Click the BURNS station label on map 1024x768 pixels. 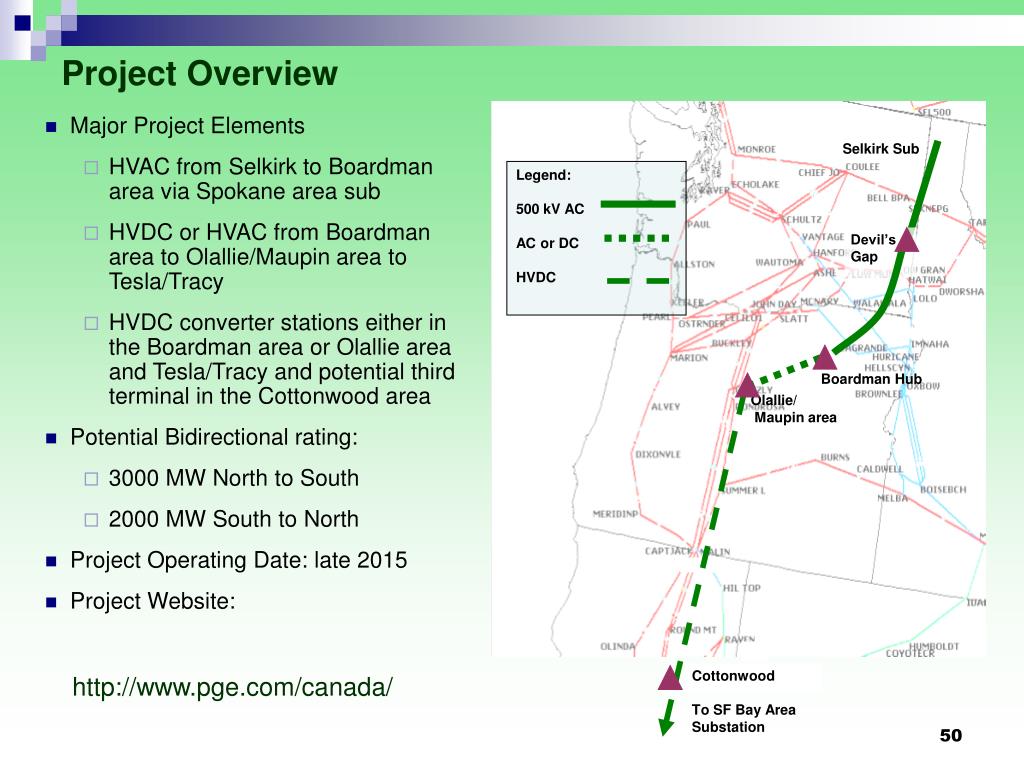[x=835, y=457]
